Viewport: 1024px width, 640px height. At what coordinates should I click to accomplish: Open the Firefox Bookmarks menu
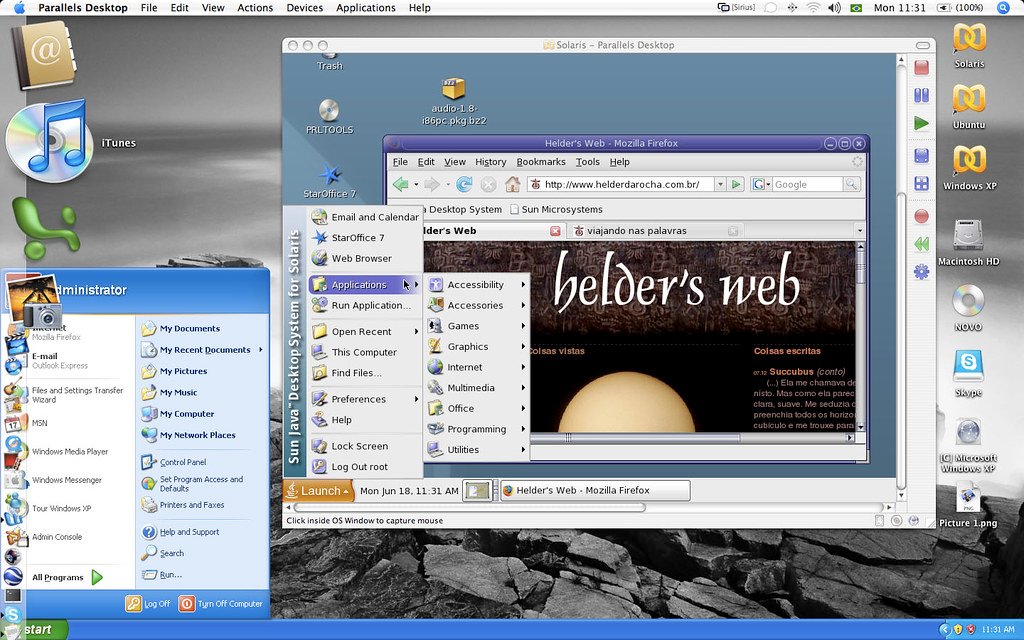pyautogui.click(x=541, y=162)
